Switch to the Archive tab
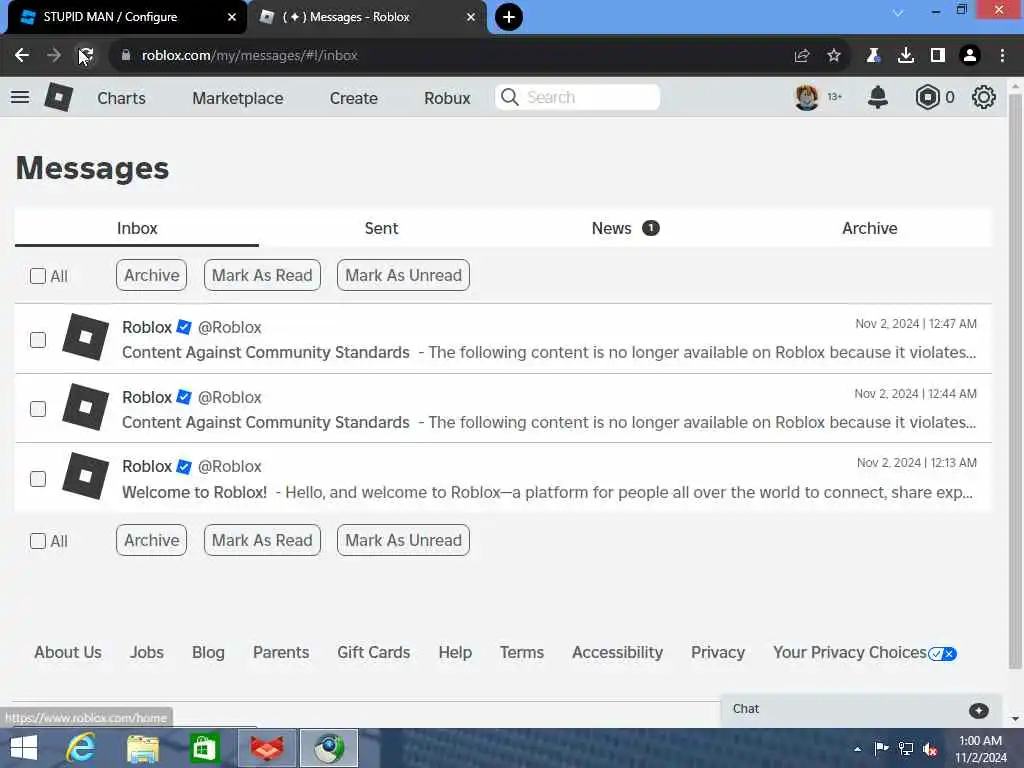 (x=869, y=228)
